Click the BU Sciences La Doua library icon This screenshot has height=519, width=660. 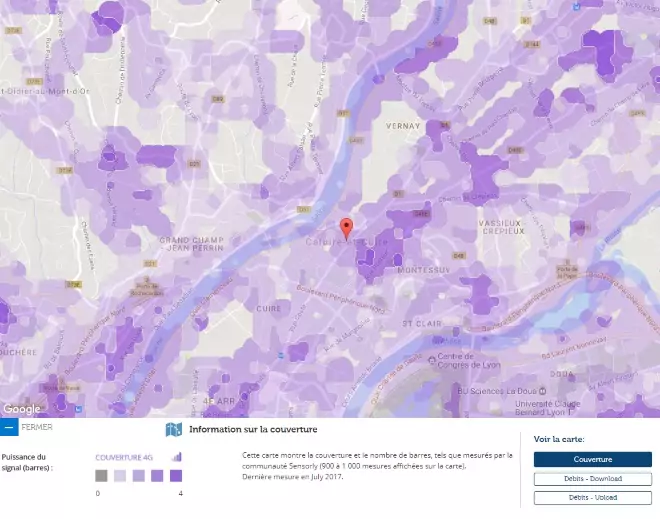(543, 391)
